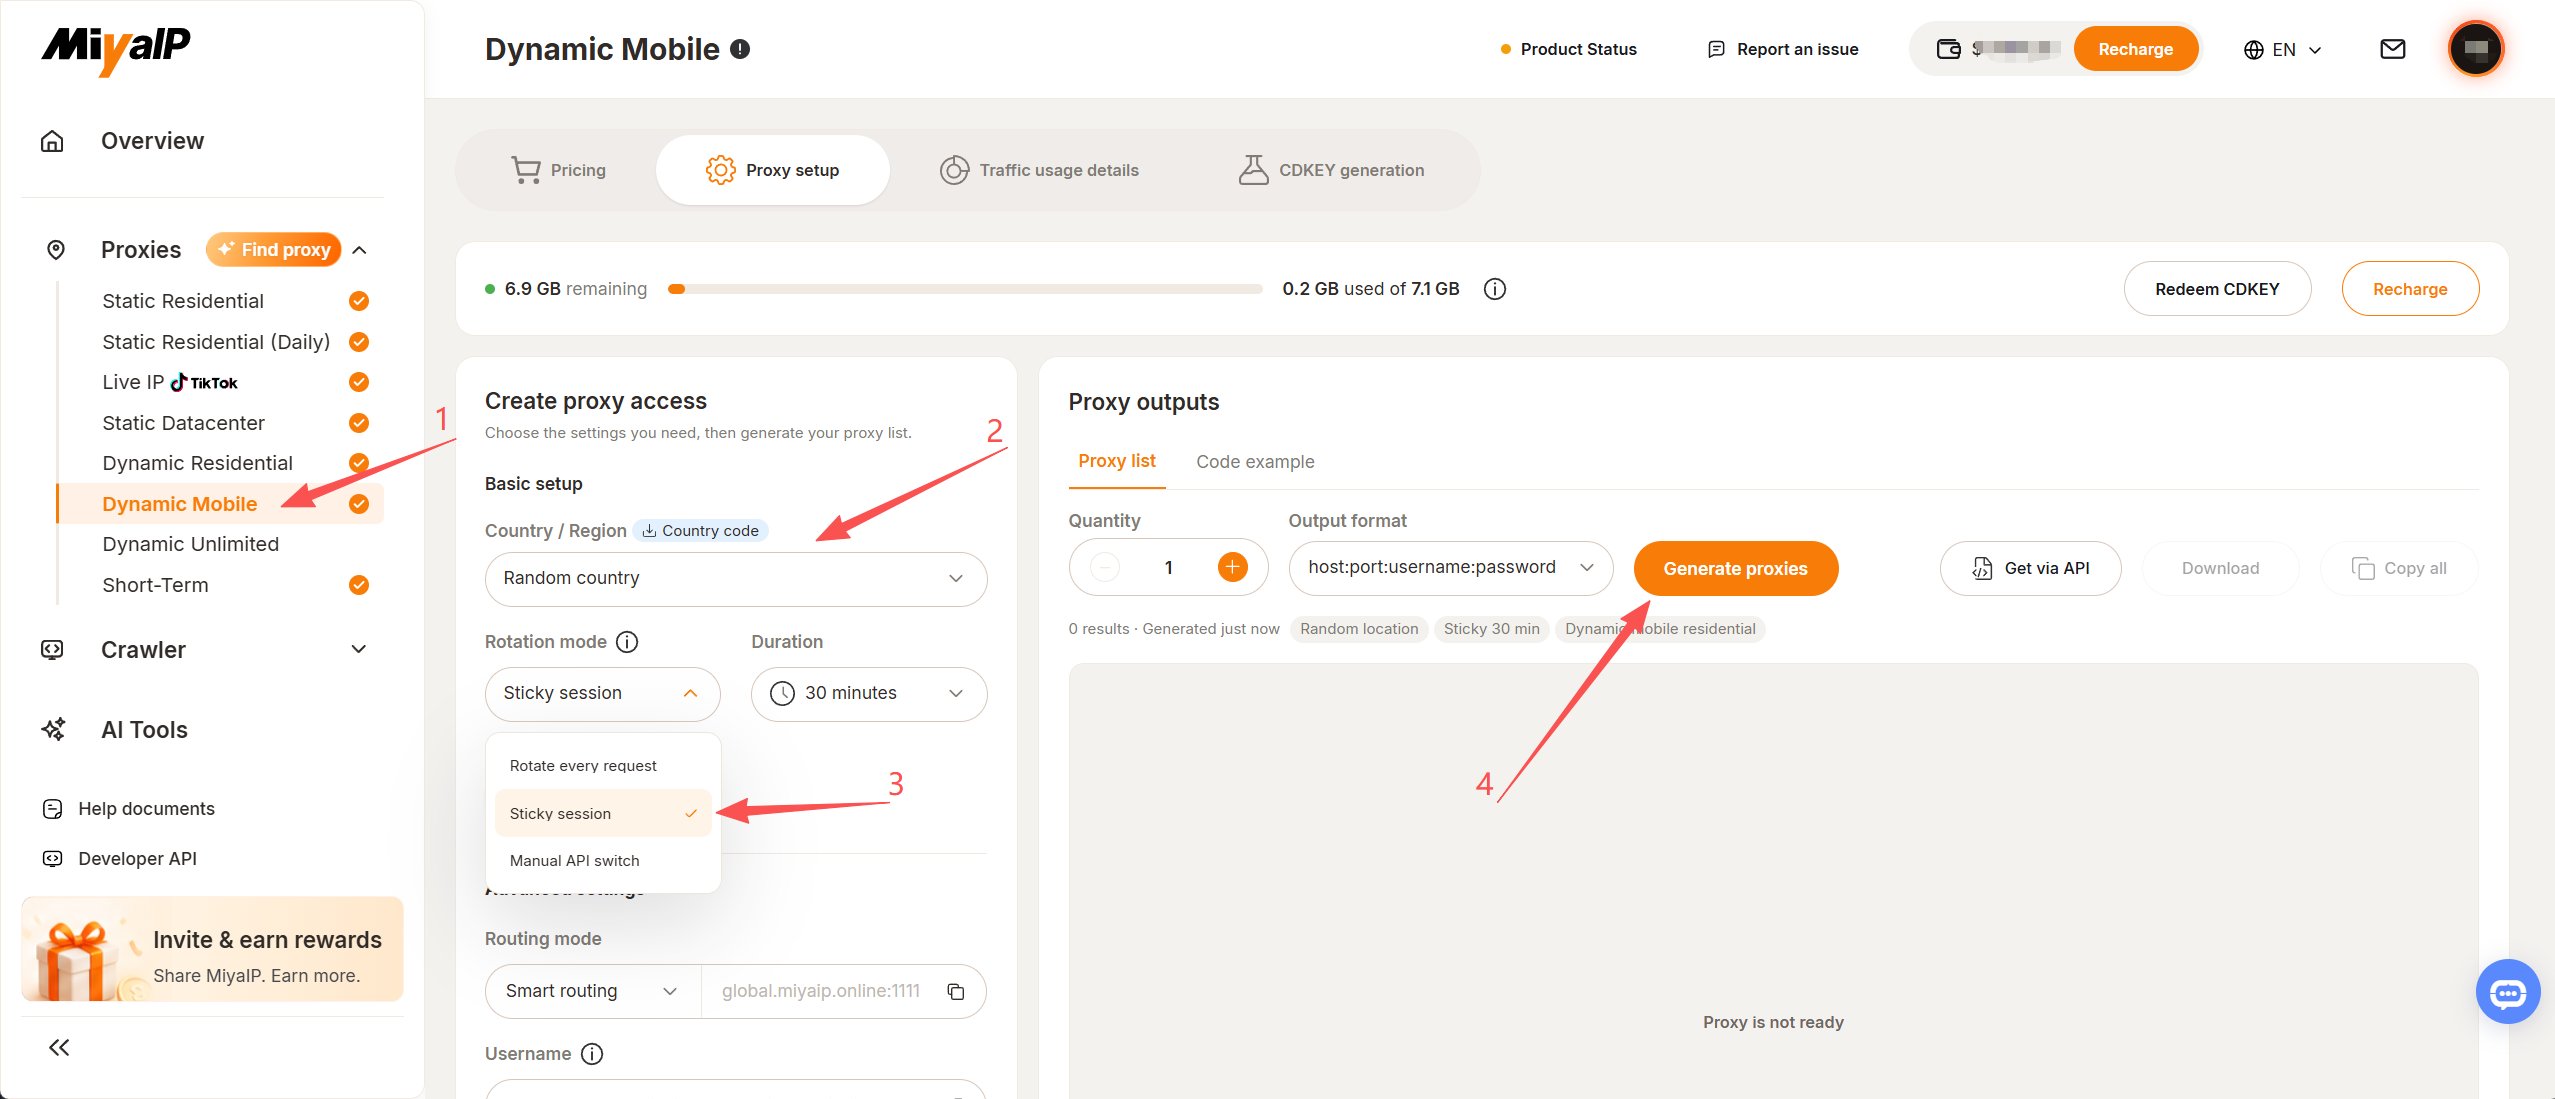Collapse the Sticky session rotation dropdown
The width and height of the screenshot is (2555, 1099).
[602, 694]
